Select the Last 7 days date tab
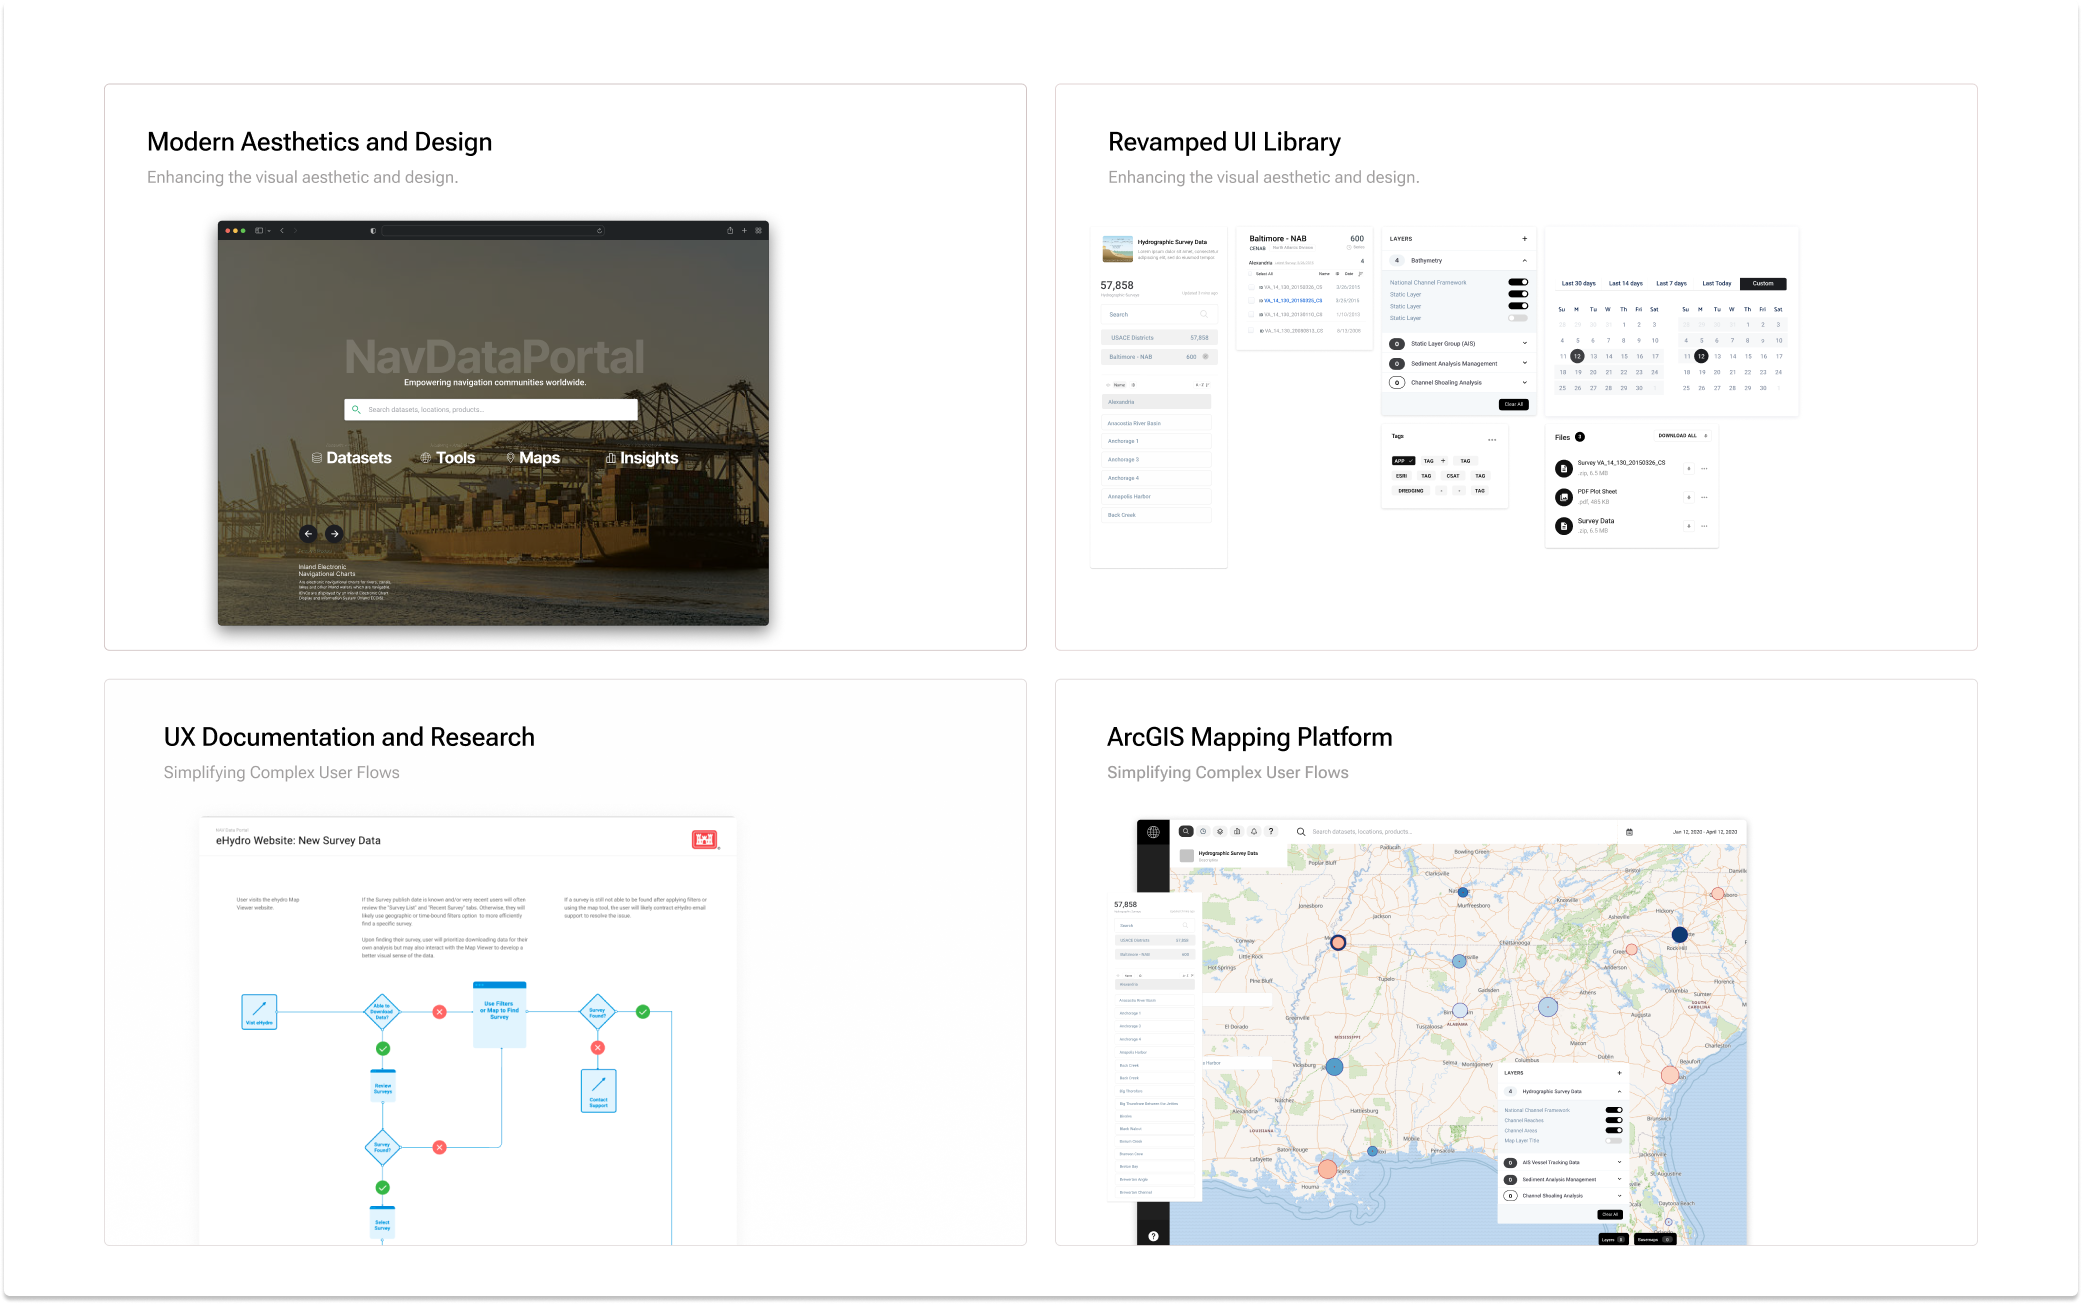Image resolution: width=2082 pixels, height=1304 pixels. [x=1671, y=284]
